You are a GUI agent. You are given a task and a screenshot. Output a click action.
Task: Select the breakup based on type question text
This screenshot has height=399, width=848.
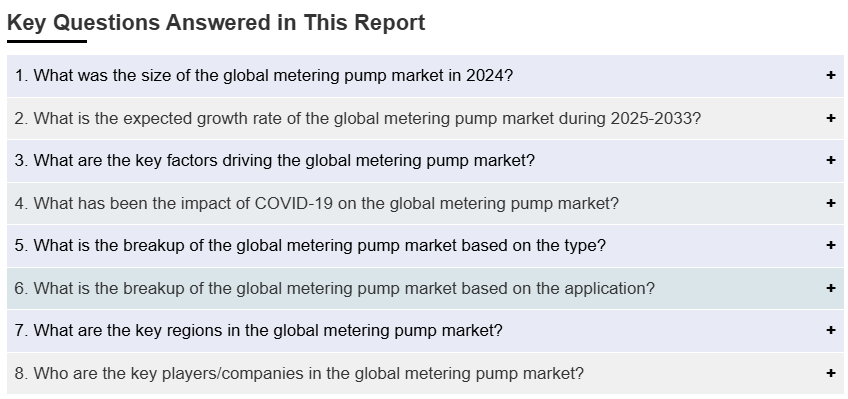(x=310, y=245)
